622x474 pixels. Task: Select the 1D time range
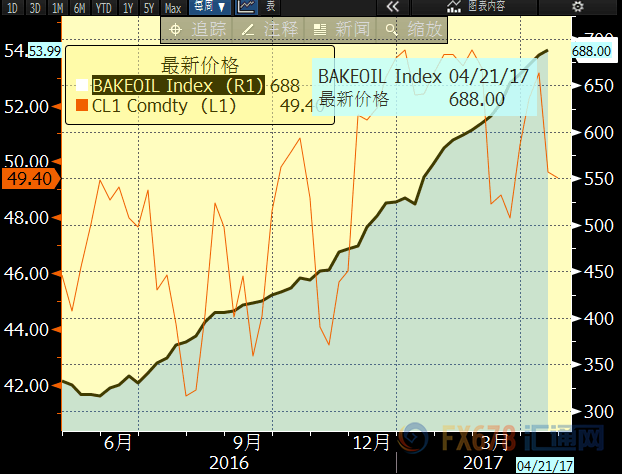[12, 7]
